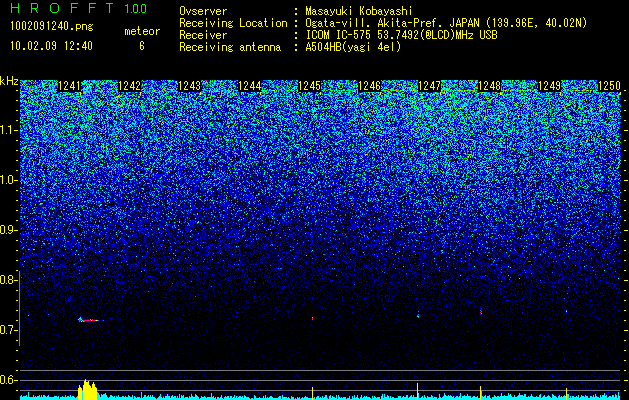The image size is (629, 400).
Task: Click the 1244 time marker
Action: (250, 86)
